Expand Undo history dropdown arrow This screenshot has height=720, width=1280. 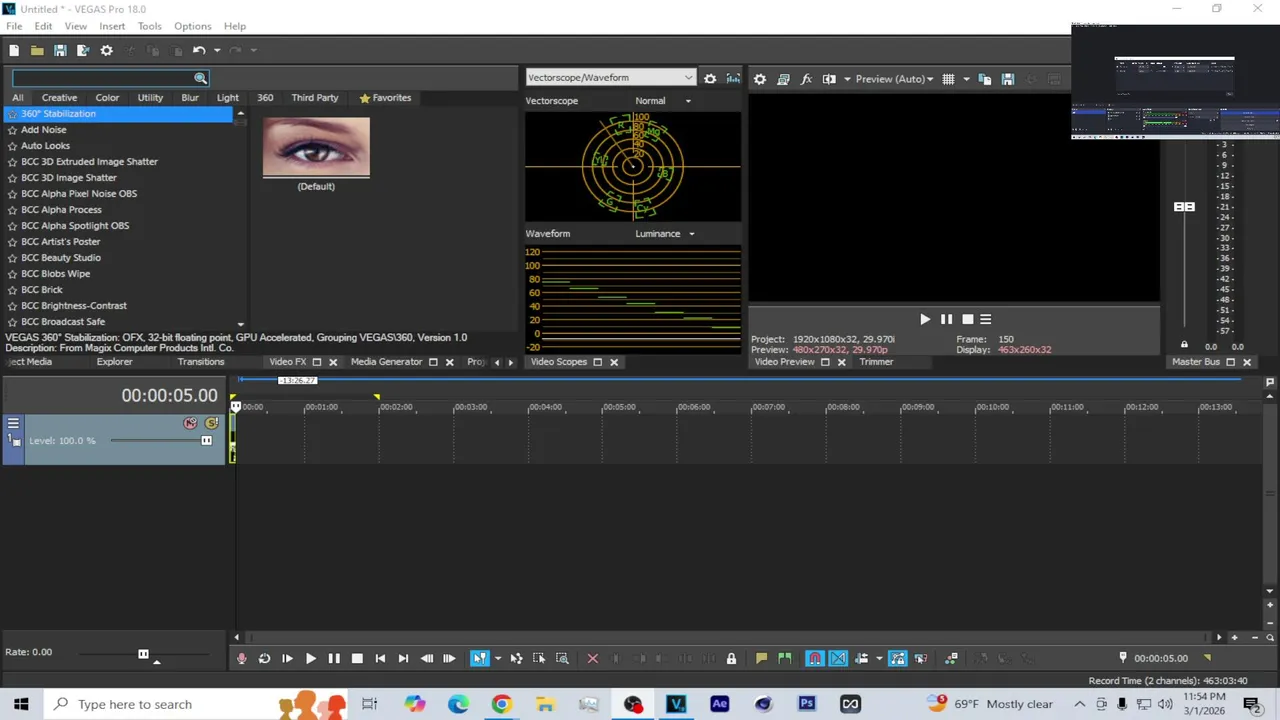pyautogui.click(x=217, y=51)
